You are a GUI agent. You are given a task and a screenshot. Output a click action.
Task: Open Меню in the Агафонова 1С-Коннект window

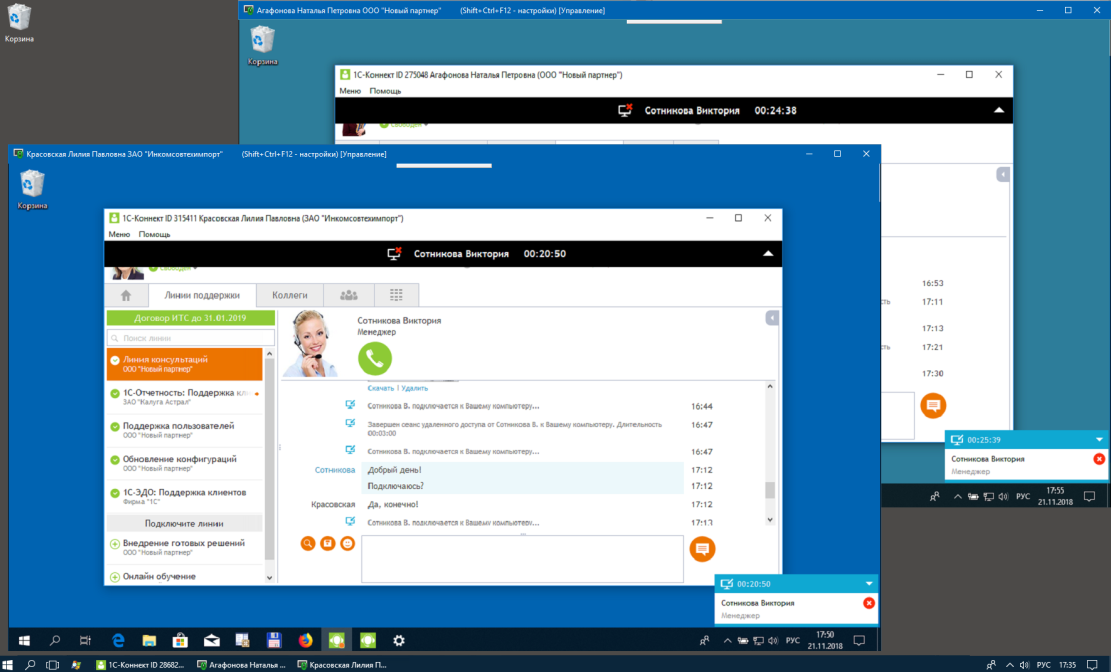(350, 91)
